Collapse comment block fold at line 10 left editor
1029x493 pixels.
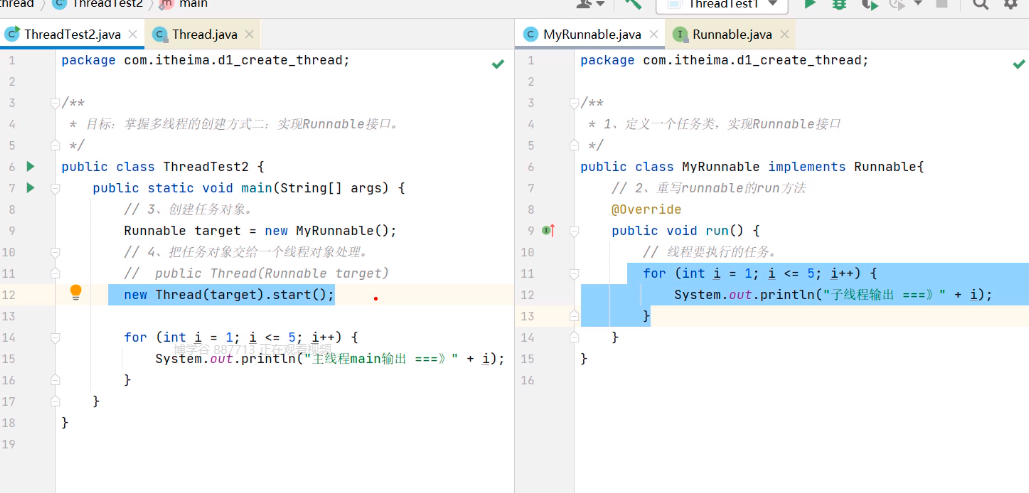coord(55,252)
